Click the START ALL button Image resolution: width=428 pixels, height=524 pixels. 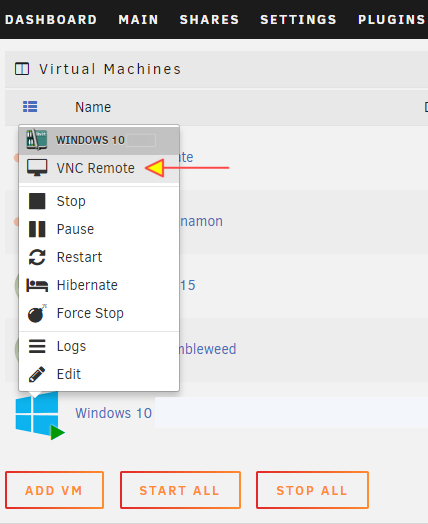[x=180, y=490]
